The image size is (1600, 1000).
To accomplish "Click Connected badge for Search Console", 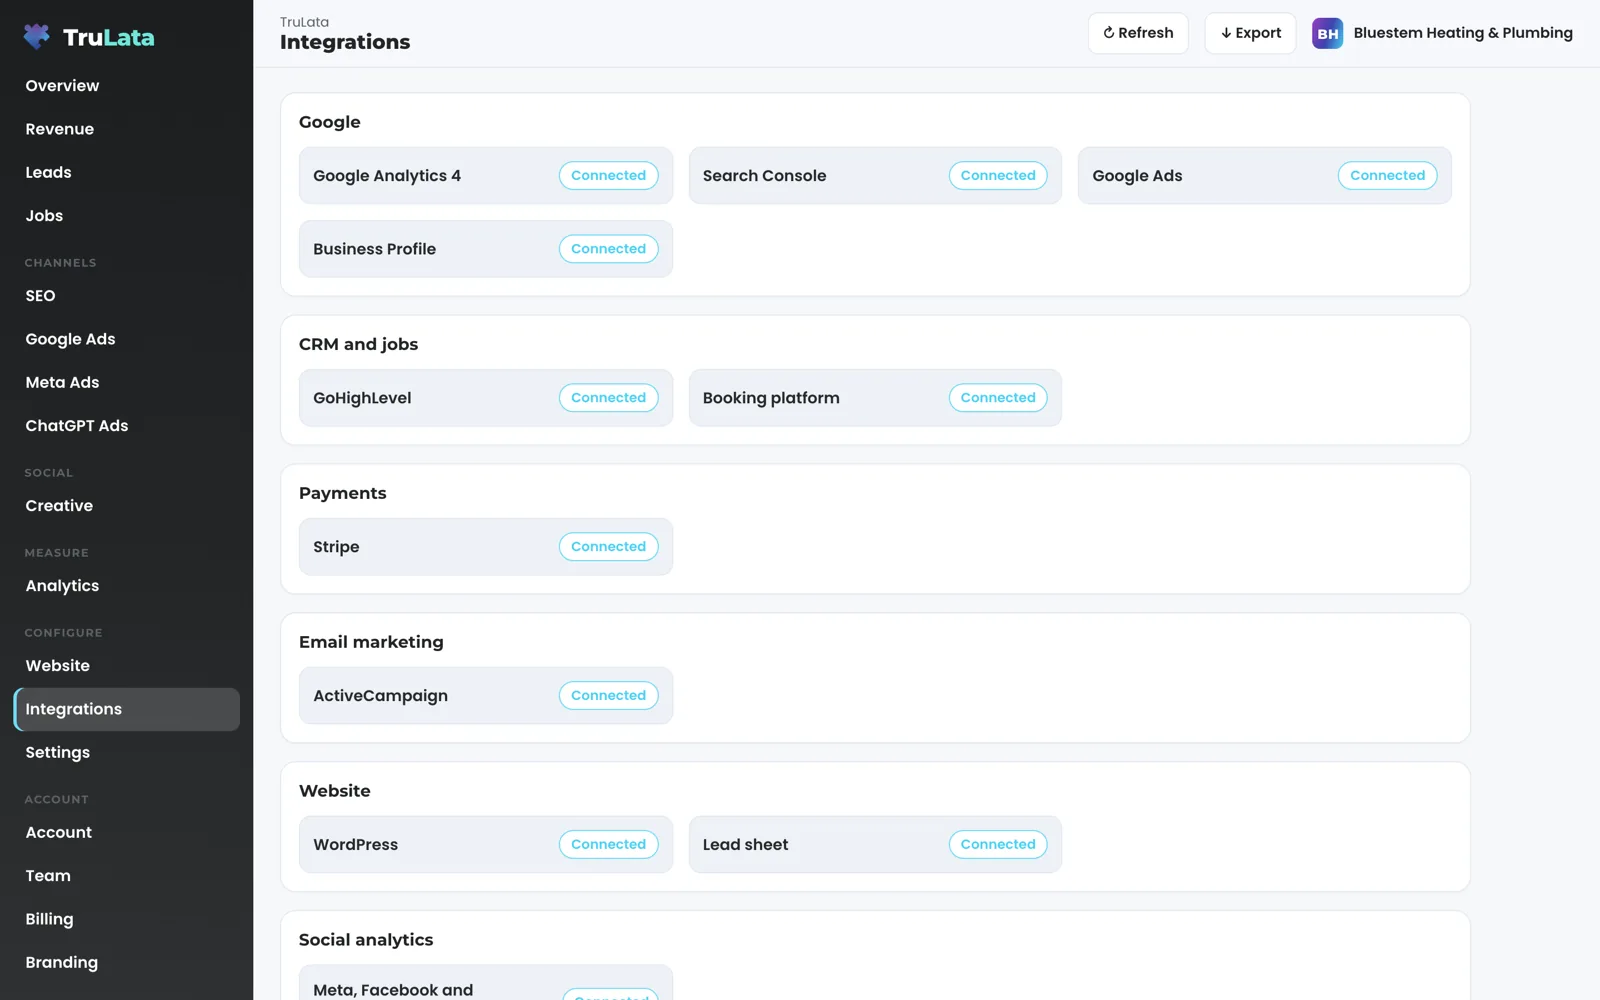I will [998, 176].
